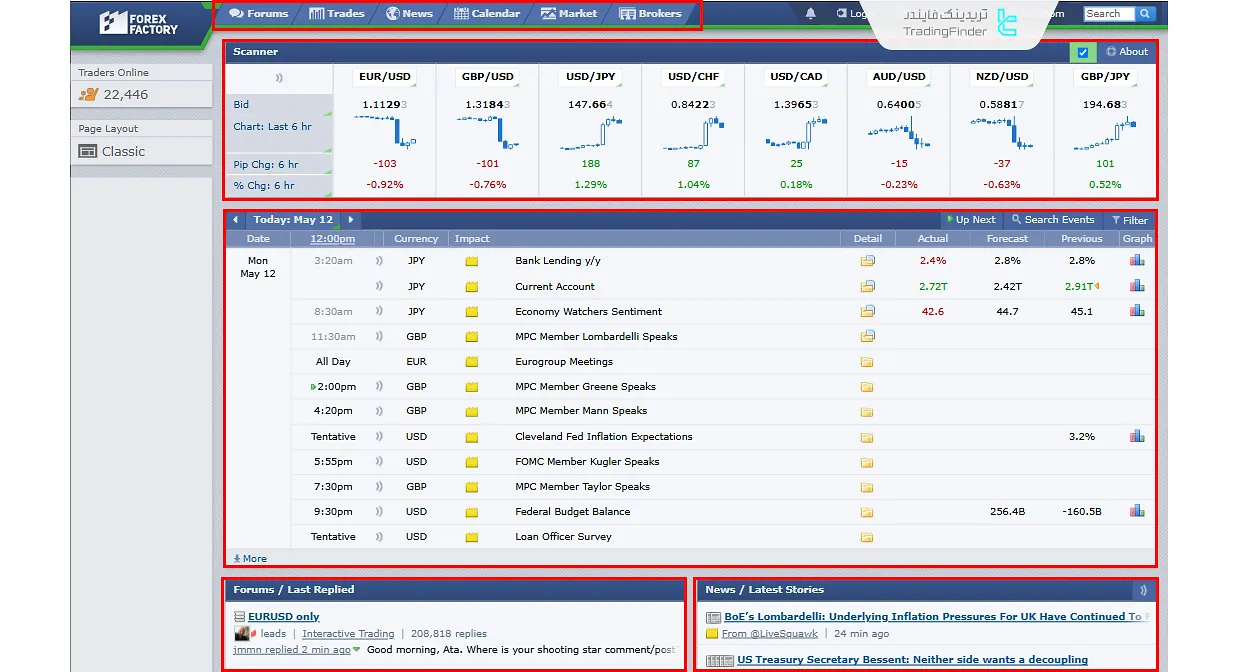Click the notifications bell icon
This screenshot has width=1243, height=672.
click(810, 14)
